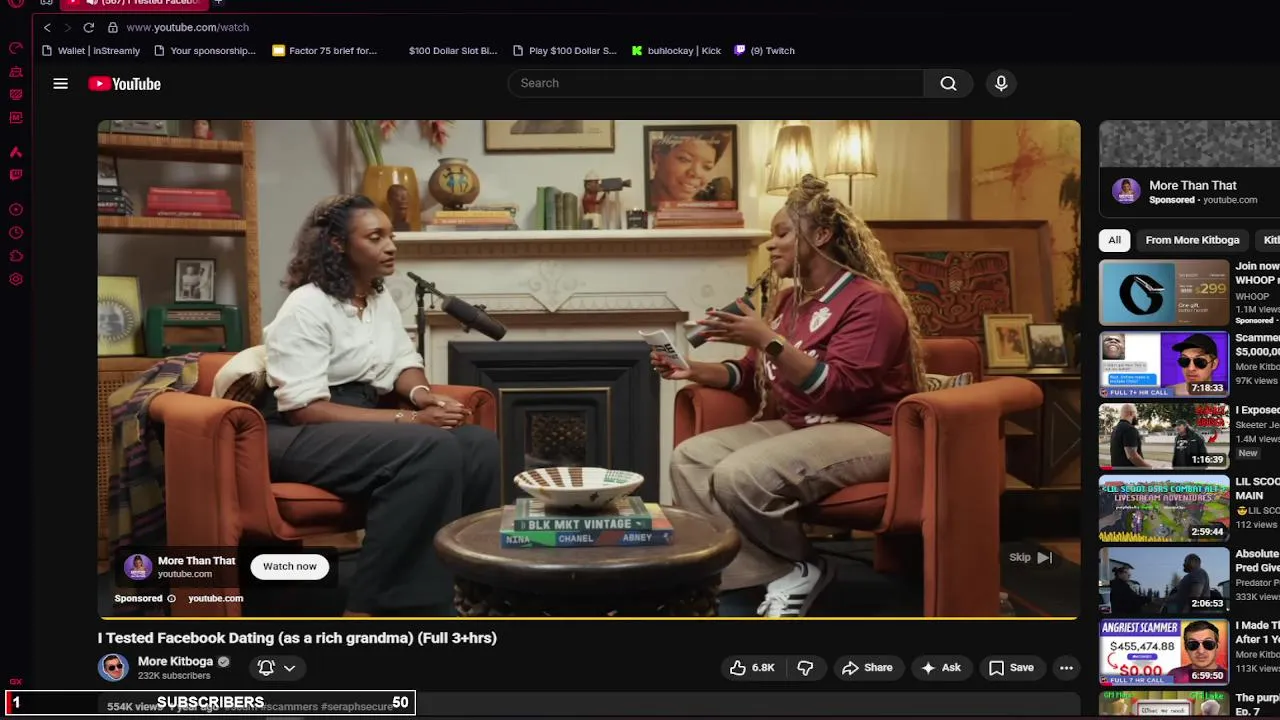Click into the YouTube search field
This screenshot has width=1280, height=720.
click(716, 83)
